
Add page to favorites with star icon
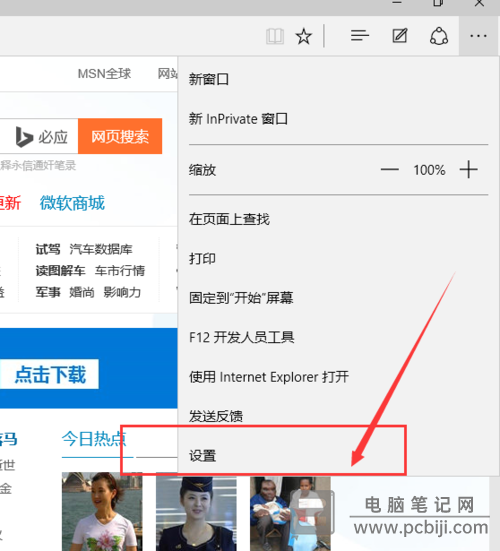point(304,36)
